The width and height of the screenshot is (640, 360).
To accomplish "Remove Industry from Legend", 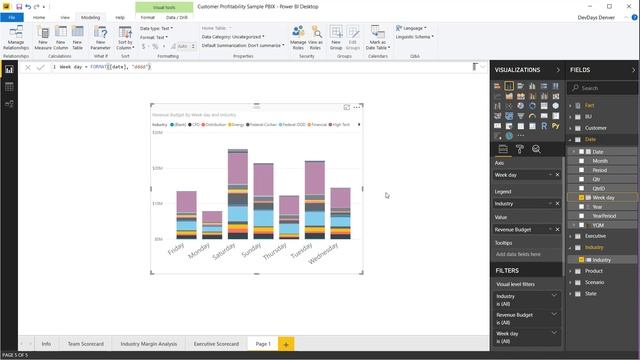I will coord(558,203).
